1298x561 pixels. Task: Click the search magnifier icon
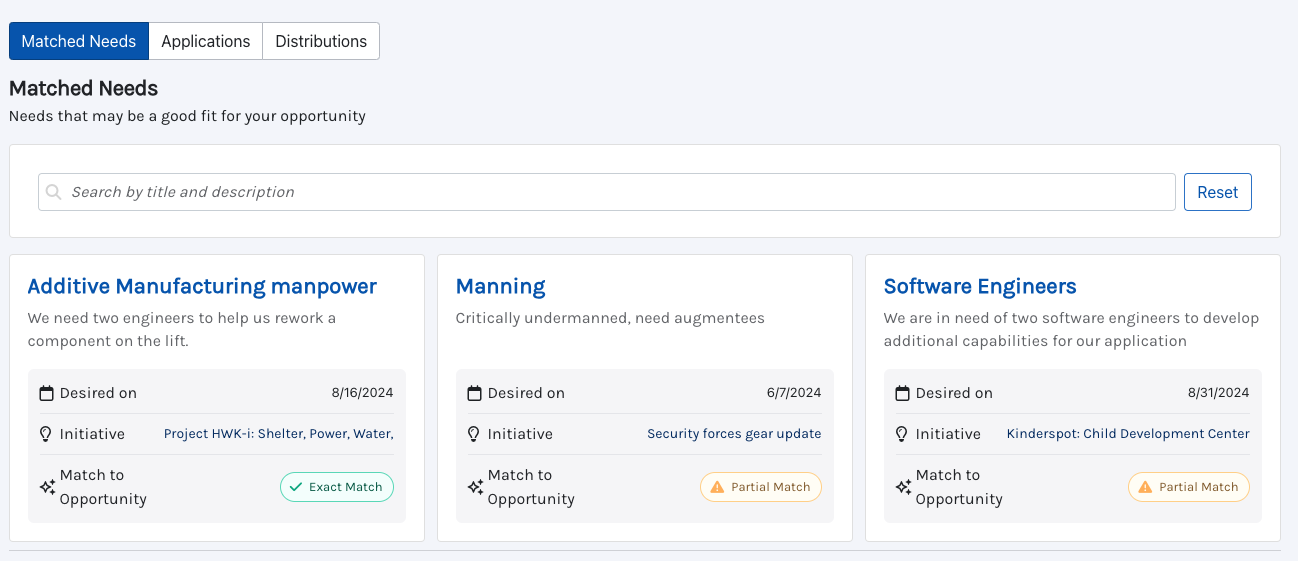pyautogui.click(x=54, y=192)
